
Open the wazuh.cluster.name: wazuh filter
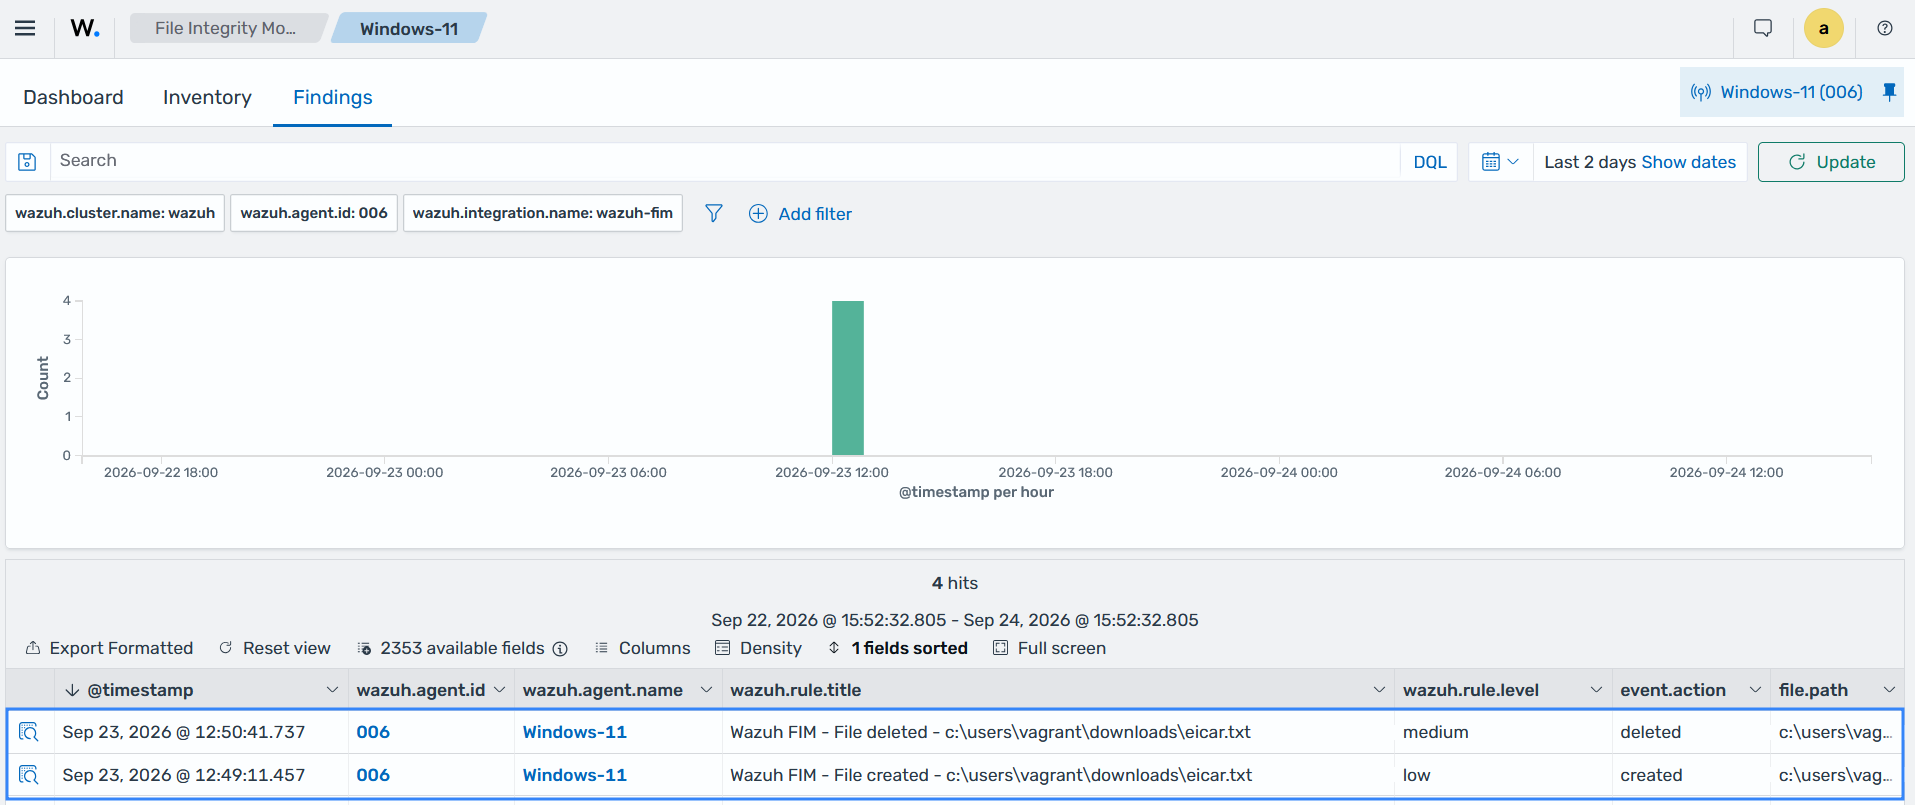click(115, 213)
